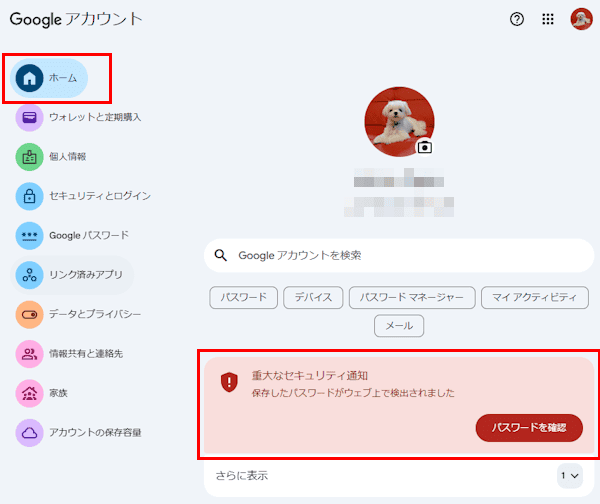
Task: Click the search magnifier icon
Action: (220, 255)
